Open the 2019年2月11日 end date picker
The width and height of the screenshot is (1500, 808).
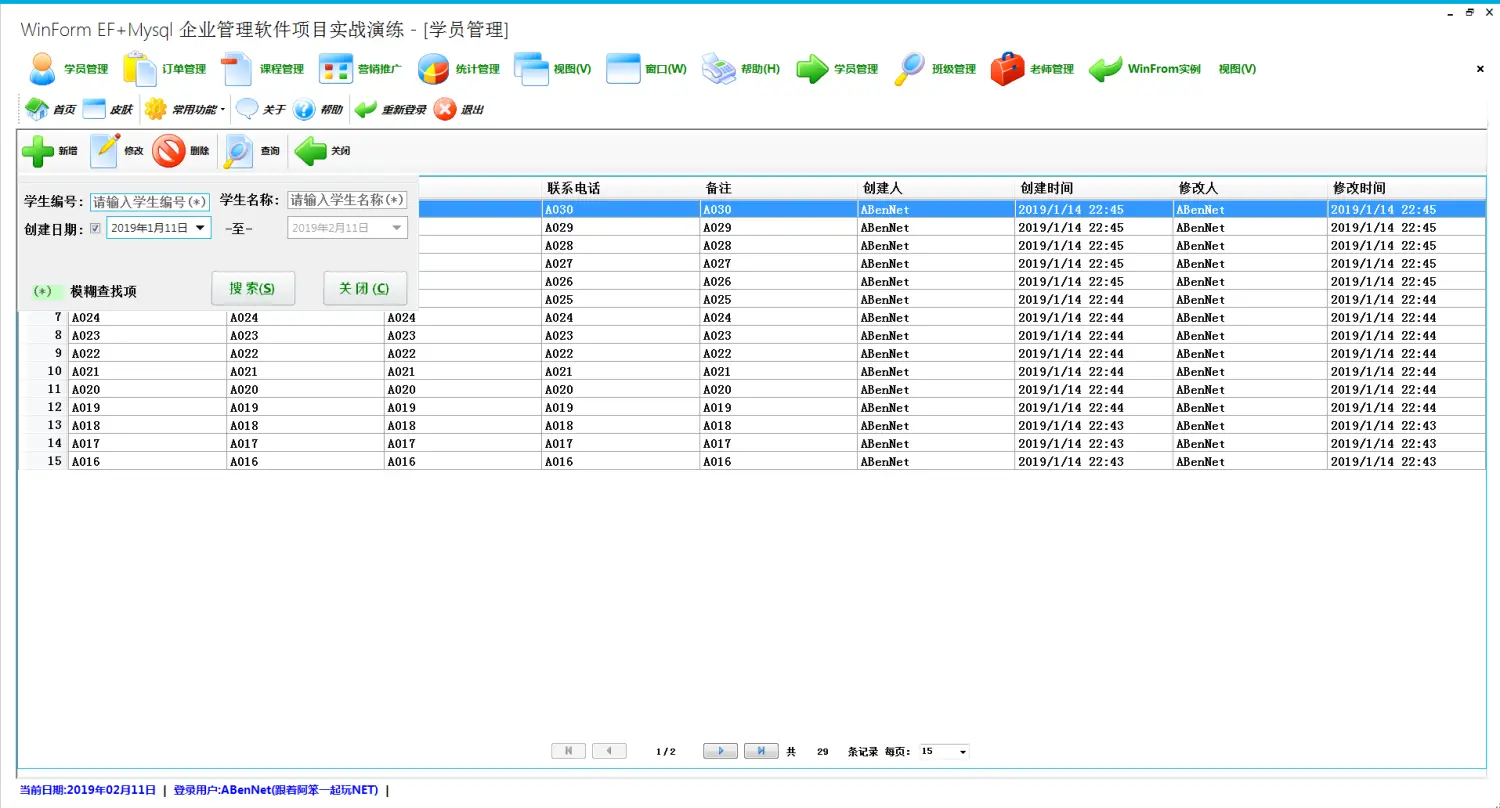[347, 228]
